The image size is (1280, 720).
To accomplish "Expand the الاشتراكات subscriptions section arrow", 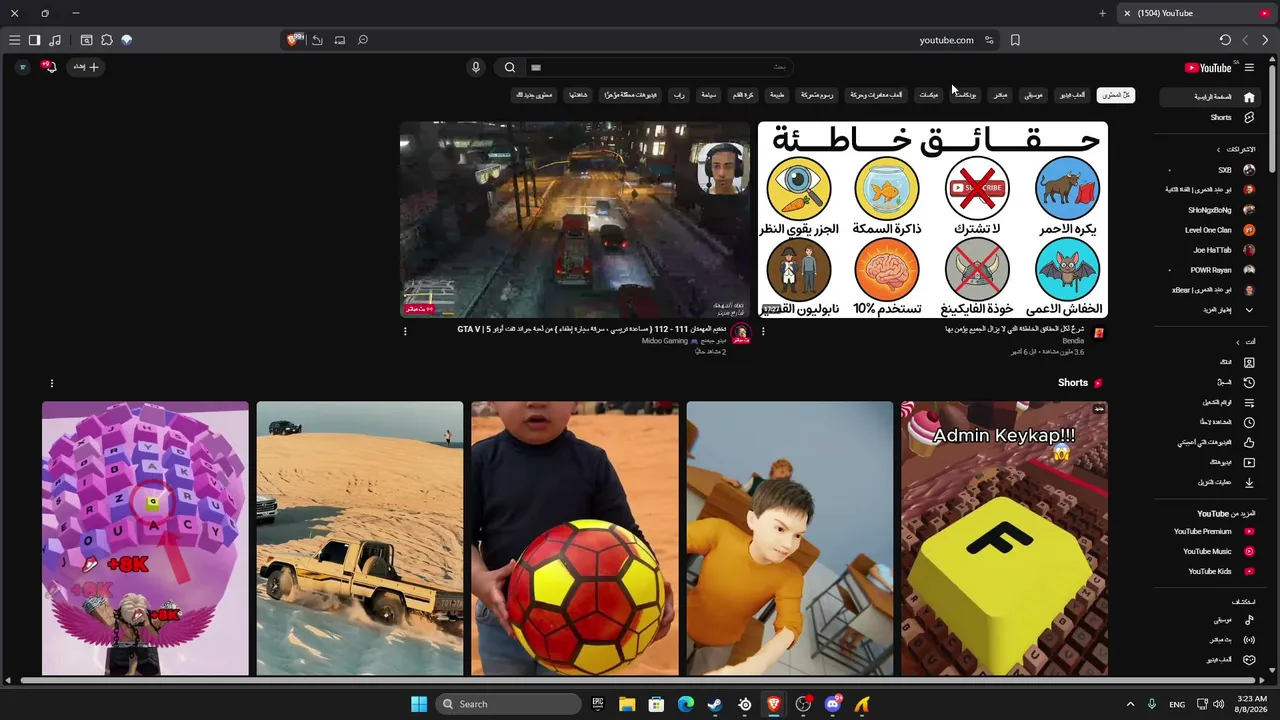I will (1218, 150).
